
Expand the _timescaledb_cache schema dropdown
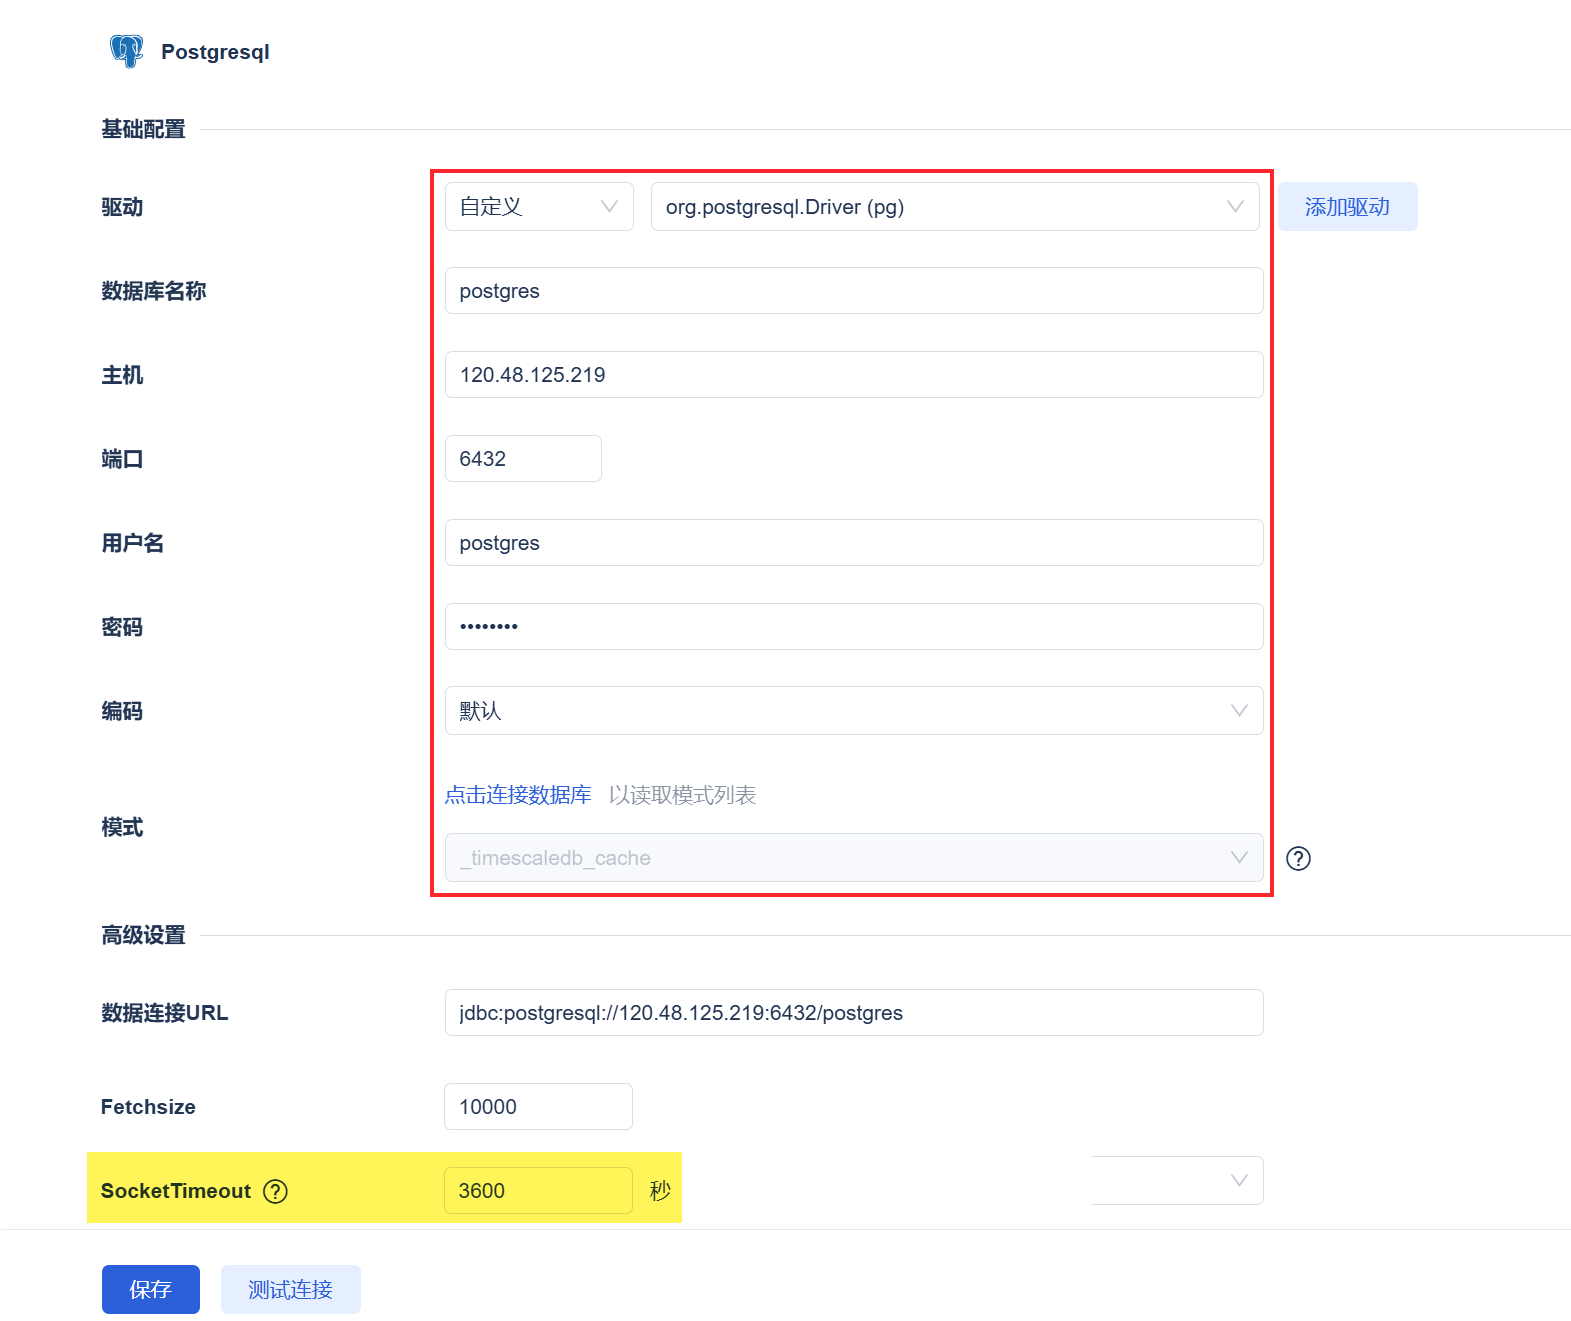click(854, 858)
